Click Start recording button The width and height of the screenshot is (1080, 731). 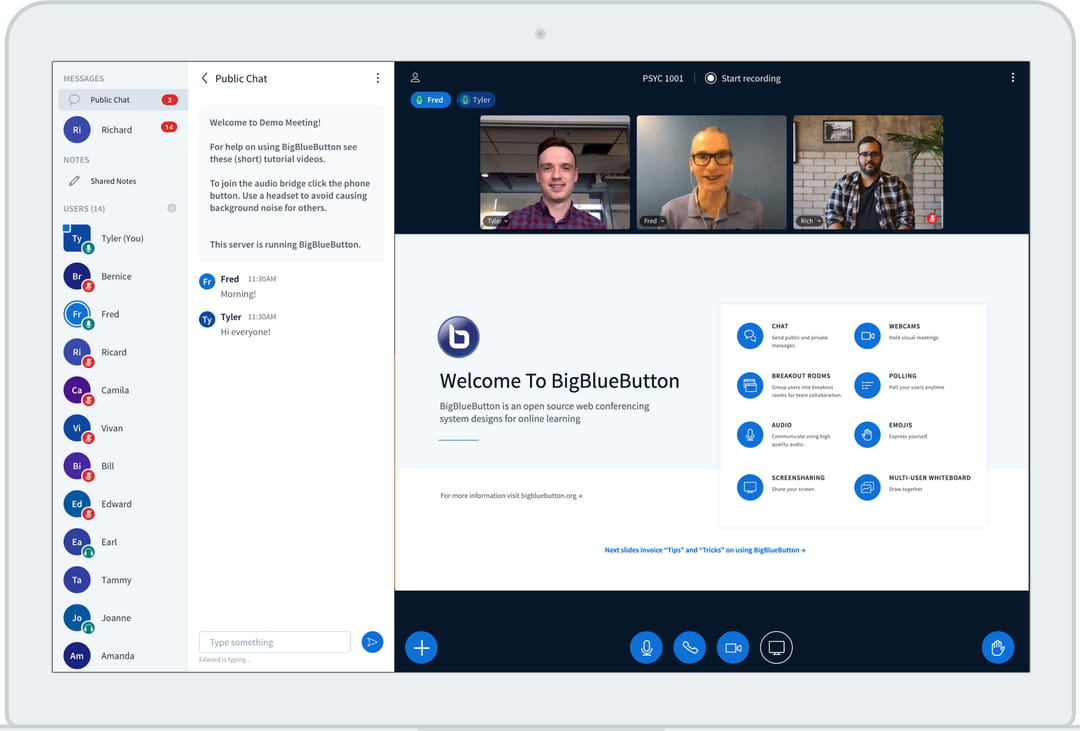click(743, 79)
